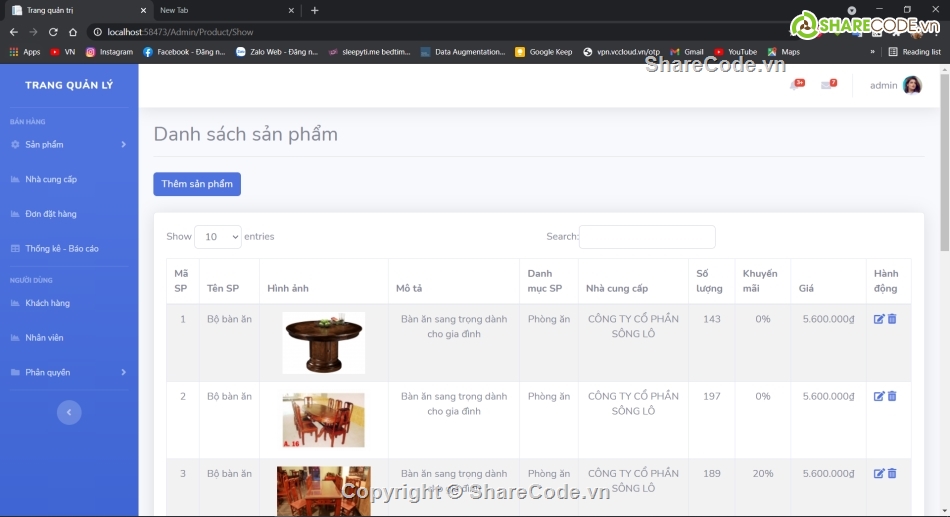Click the Đơn đặt hàng chart icon

(x=15, y=213)
